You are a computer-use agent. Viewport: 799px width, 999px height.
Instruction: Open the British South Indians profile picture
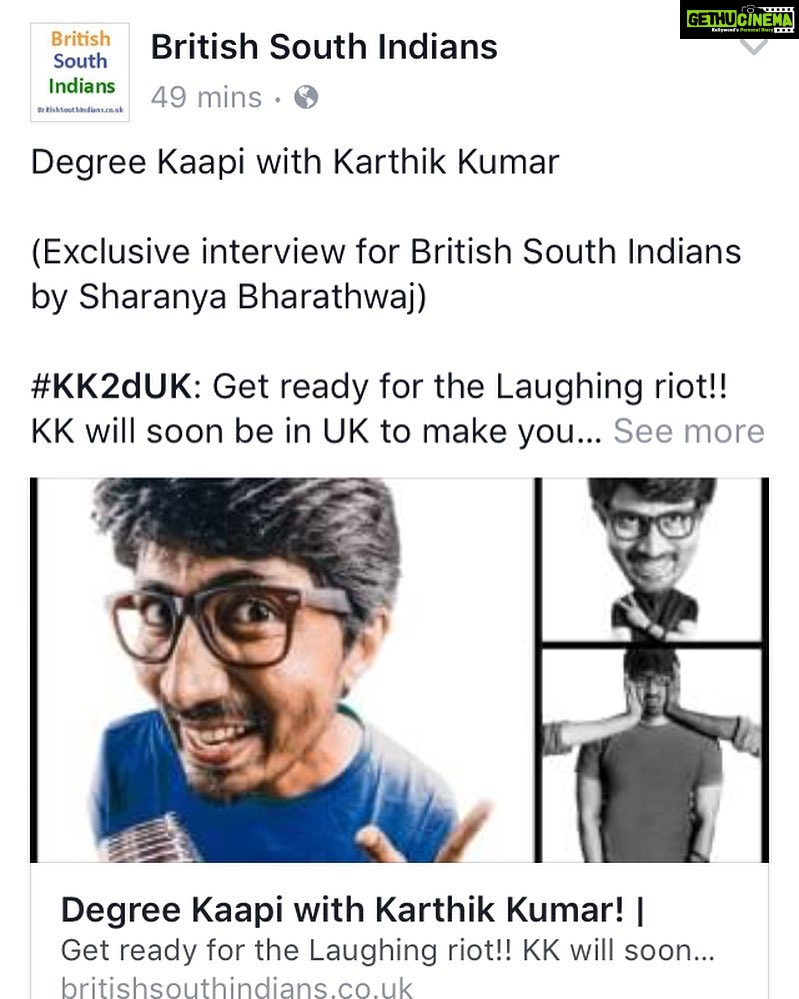pyautogui.click(x=80, y=72)
